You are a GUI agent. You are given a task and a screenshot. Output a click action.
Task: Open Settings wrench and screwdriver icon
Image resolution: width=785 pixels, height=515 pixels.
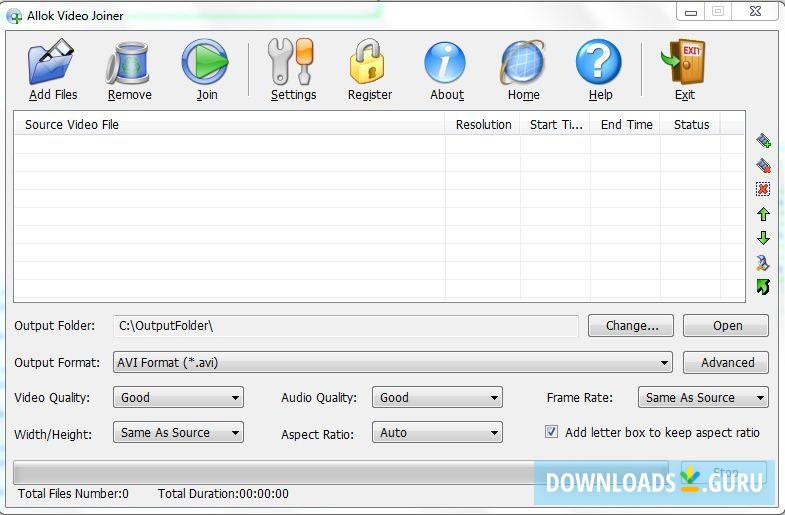click(291, 62)
